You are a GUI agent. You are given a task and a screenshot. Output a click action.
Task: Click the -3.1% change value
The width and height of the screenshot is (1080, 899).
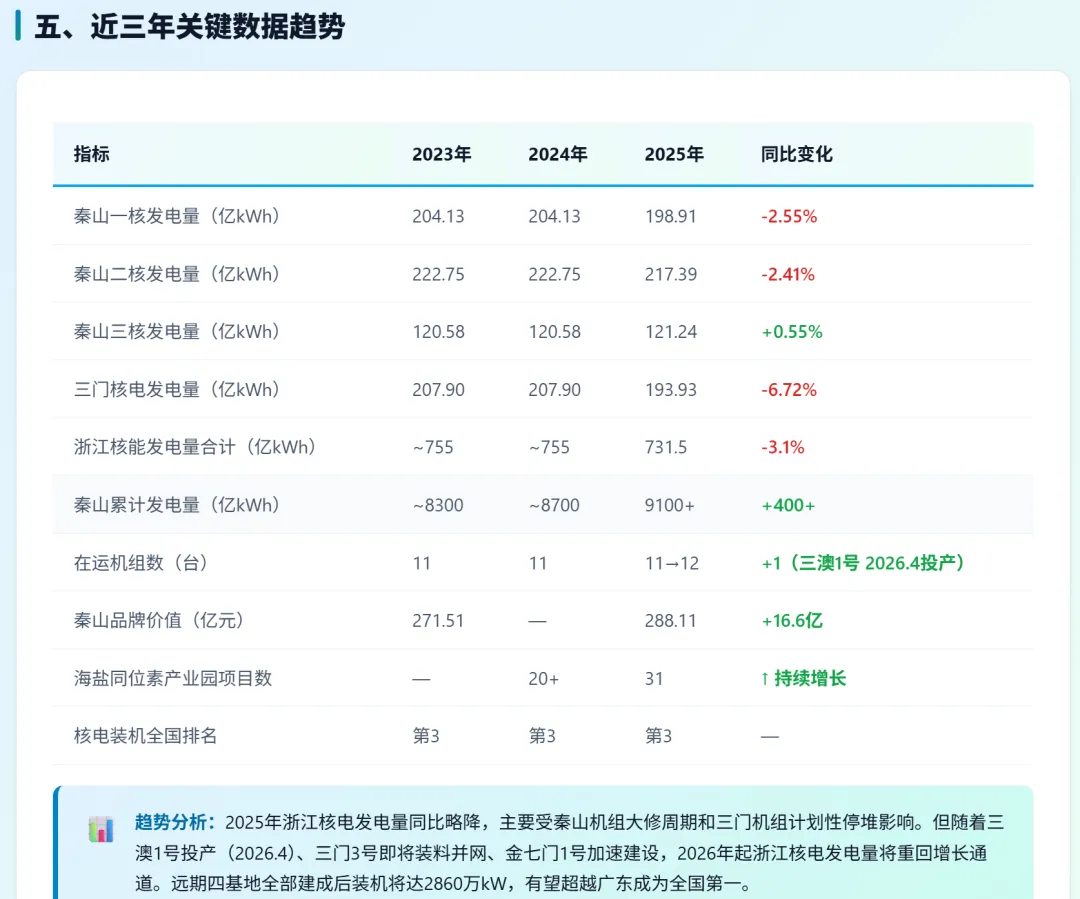(782, 447)
